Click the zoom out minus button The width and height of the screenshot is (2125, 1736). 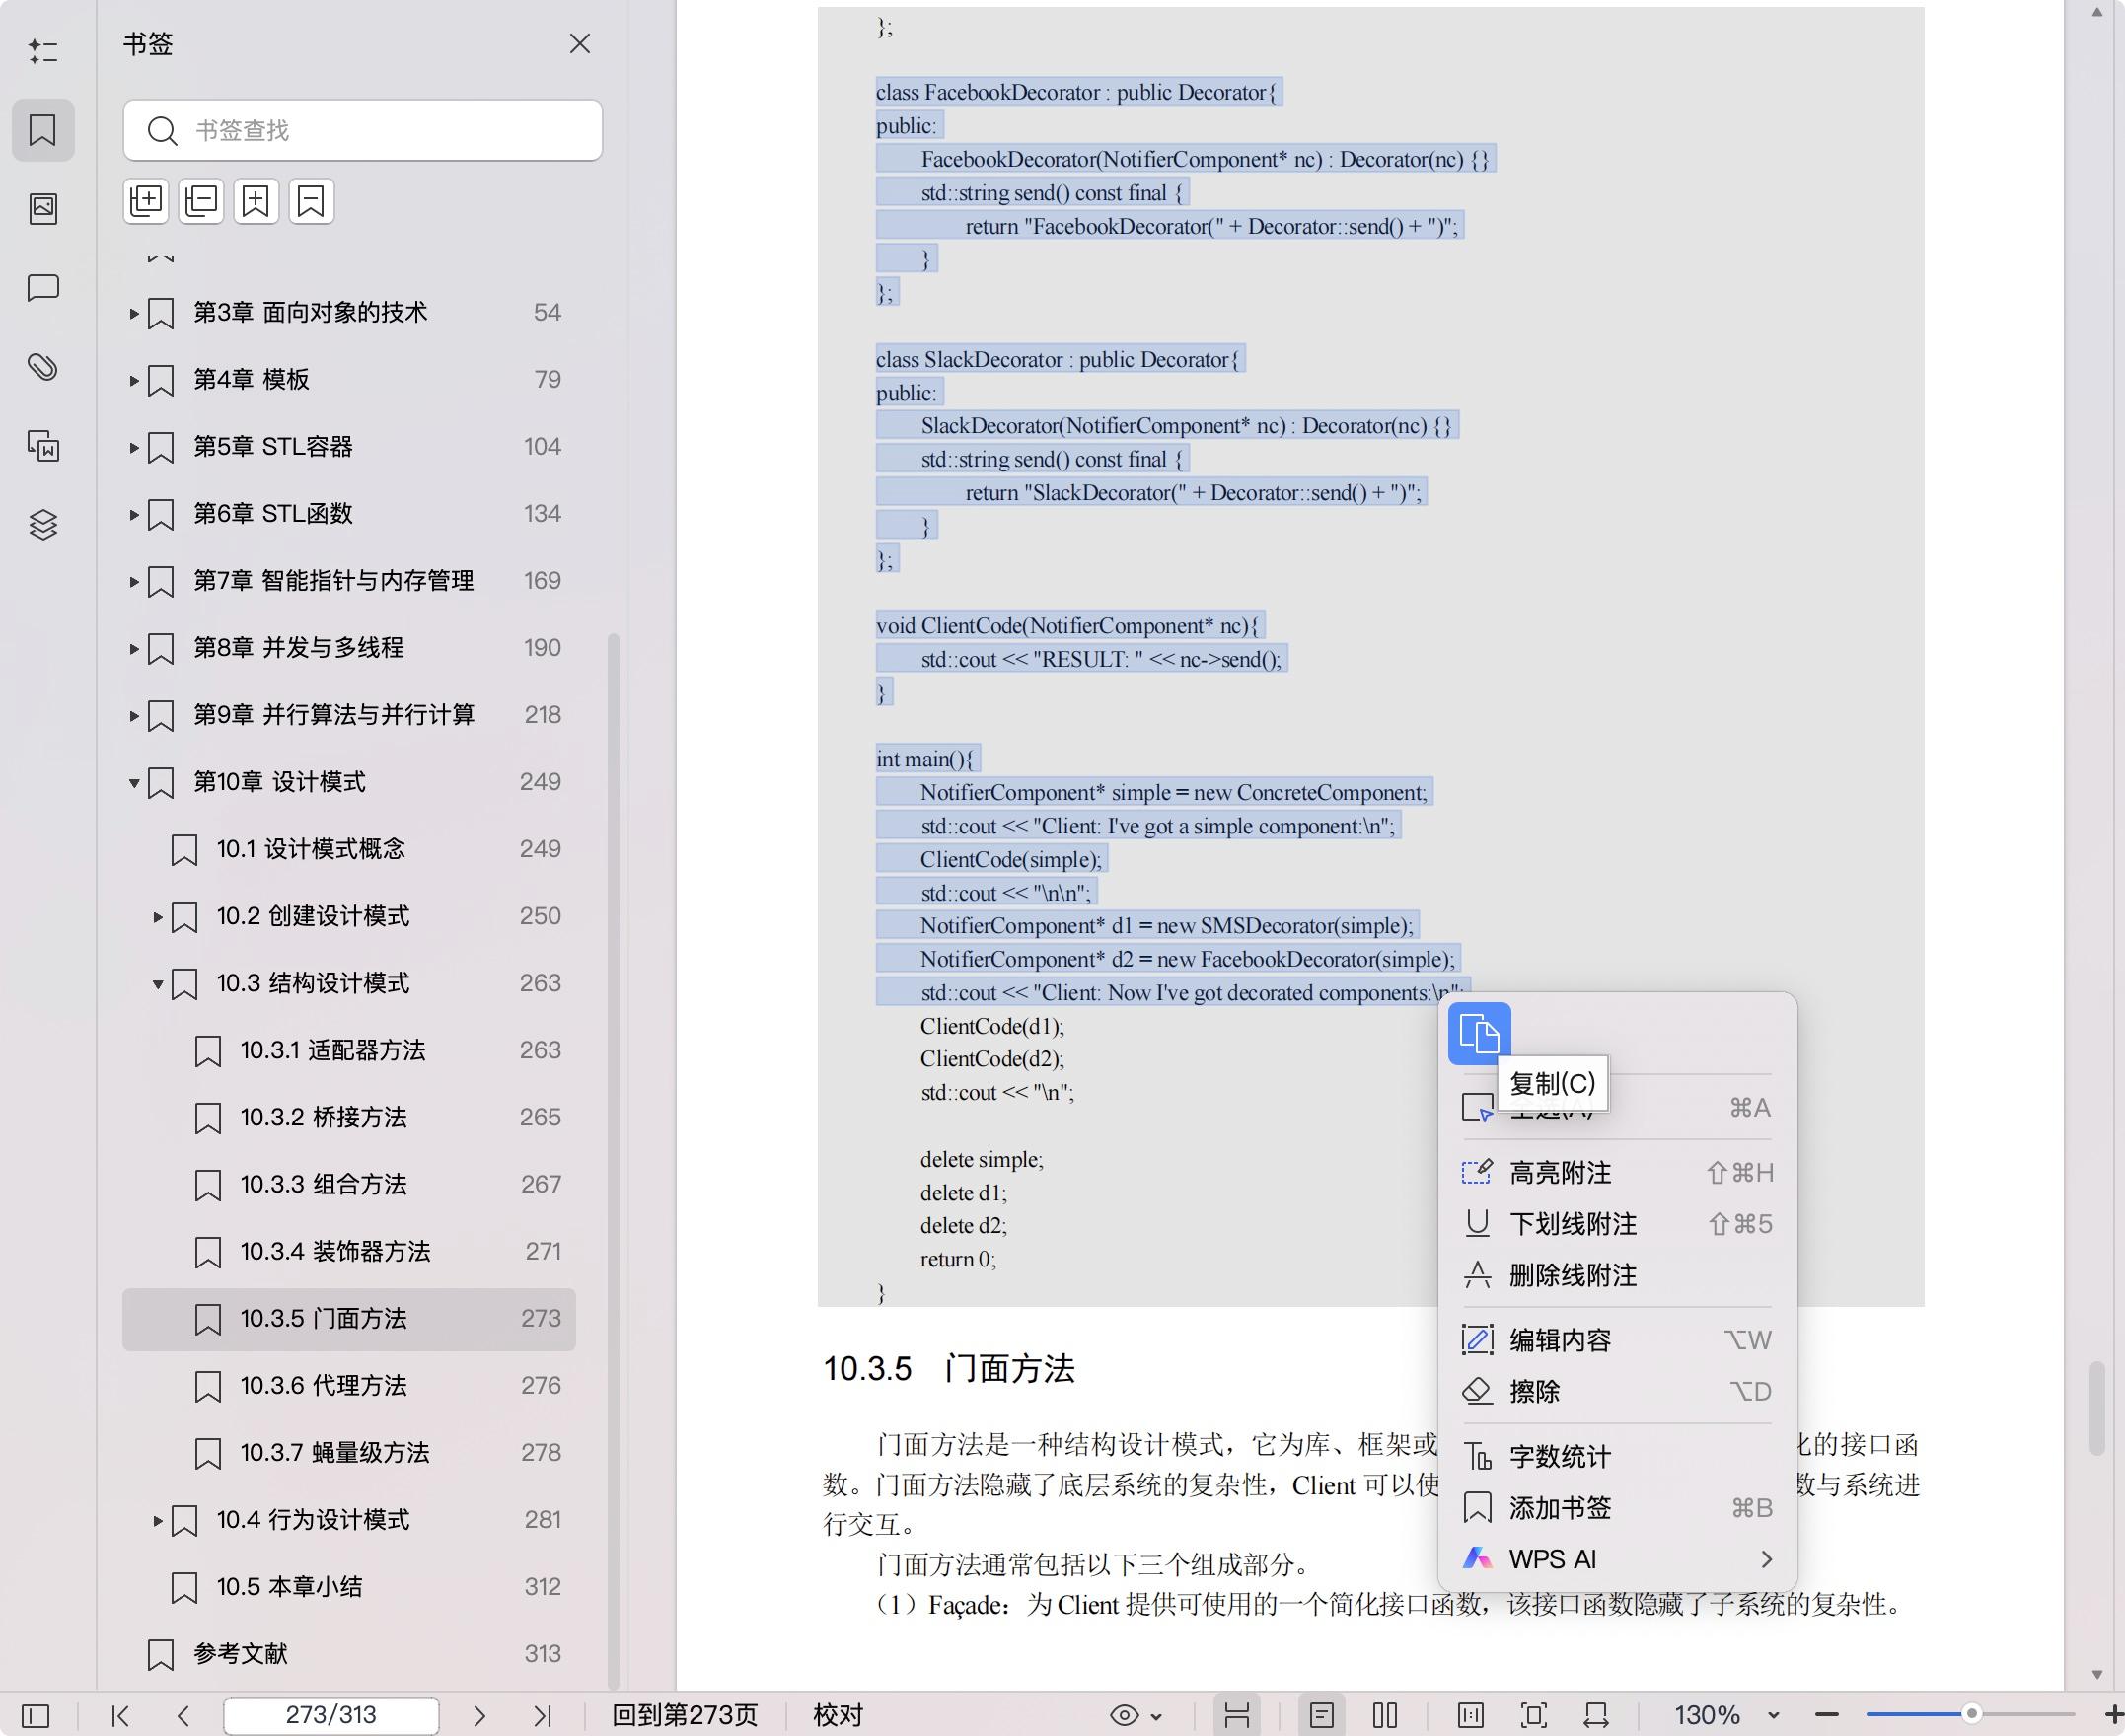pos(1827,1715)
